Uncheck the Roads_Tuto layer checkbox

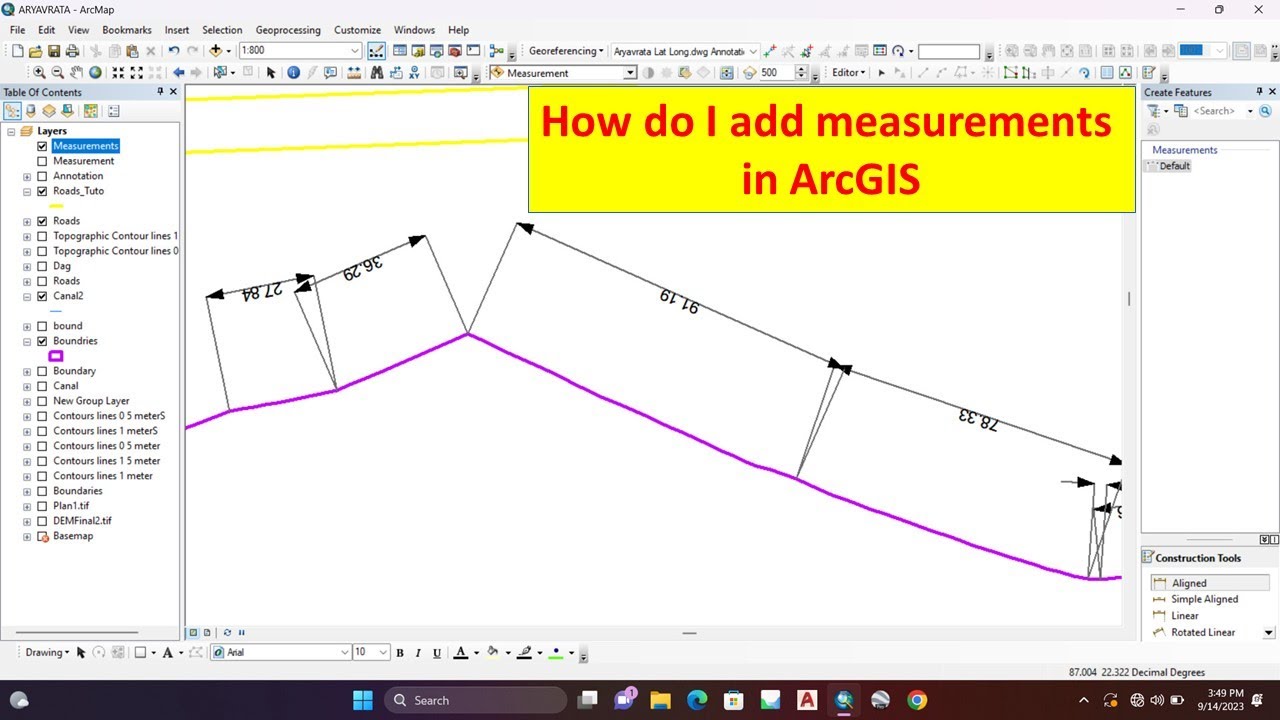coord(42,191)
